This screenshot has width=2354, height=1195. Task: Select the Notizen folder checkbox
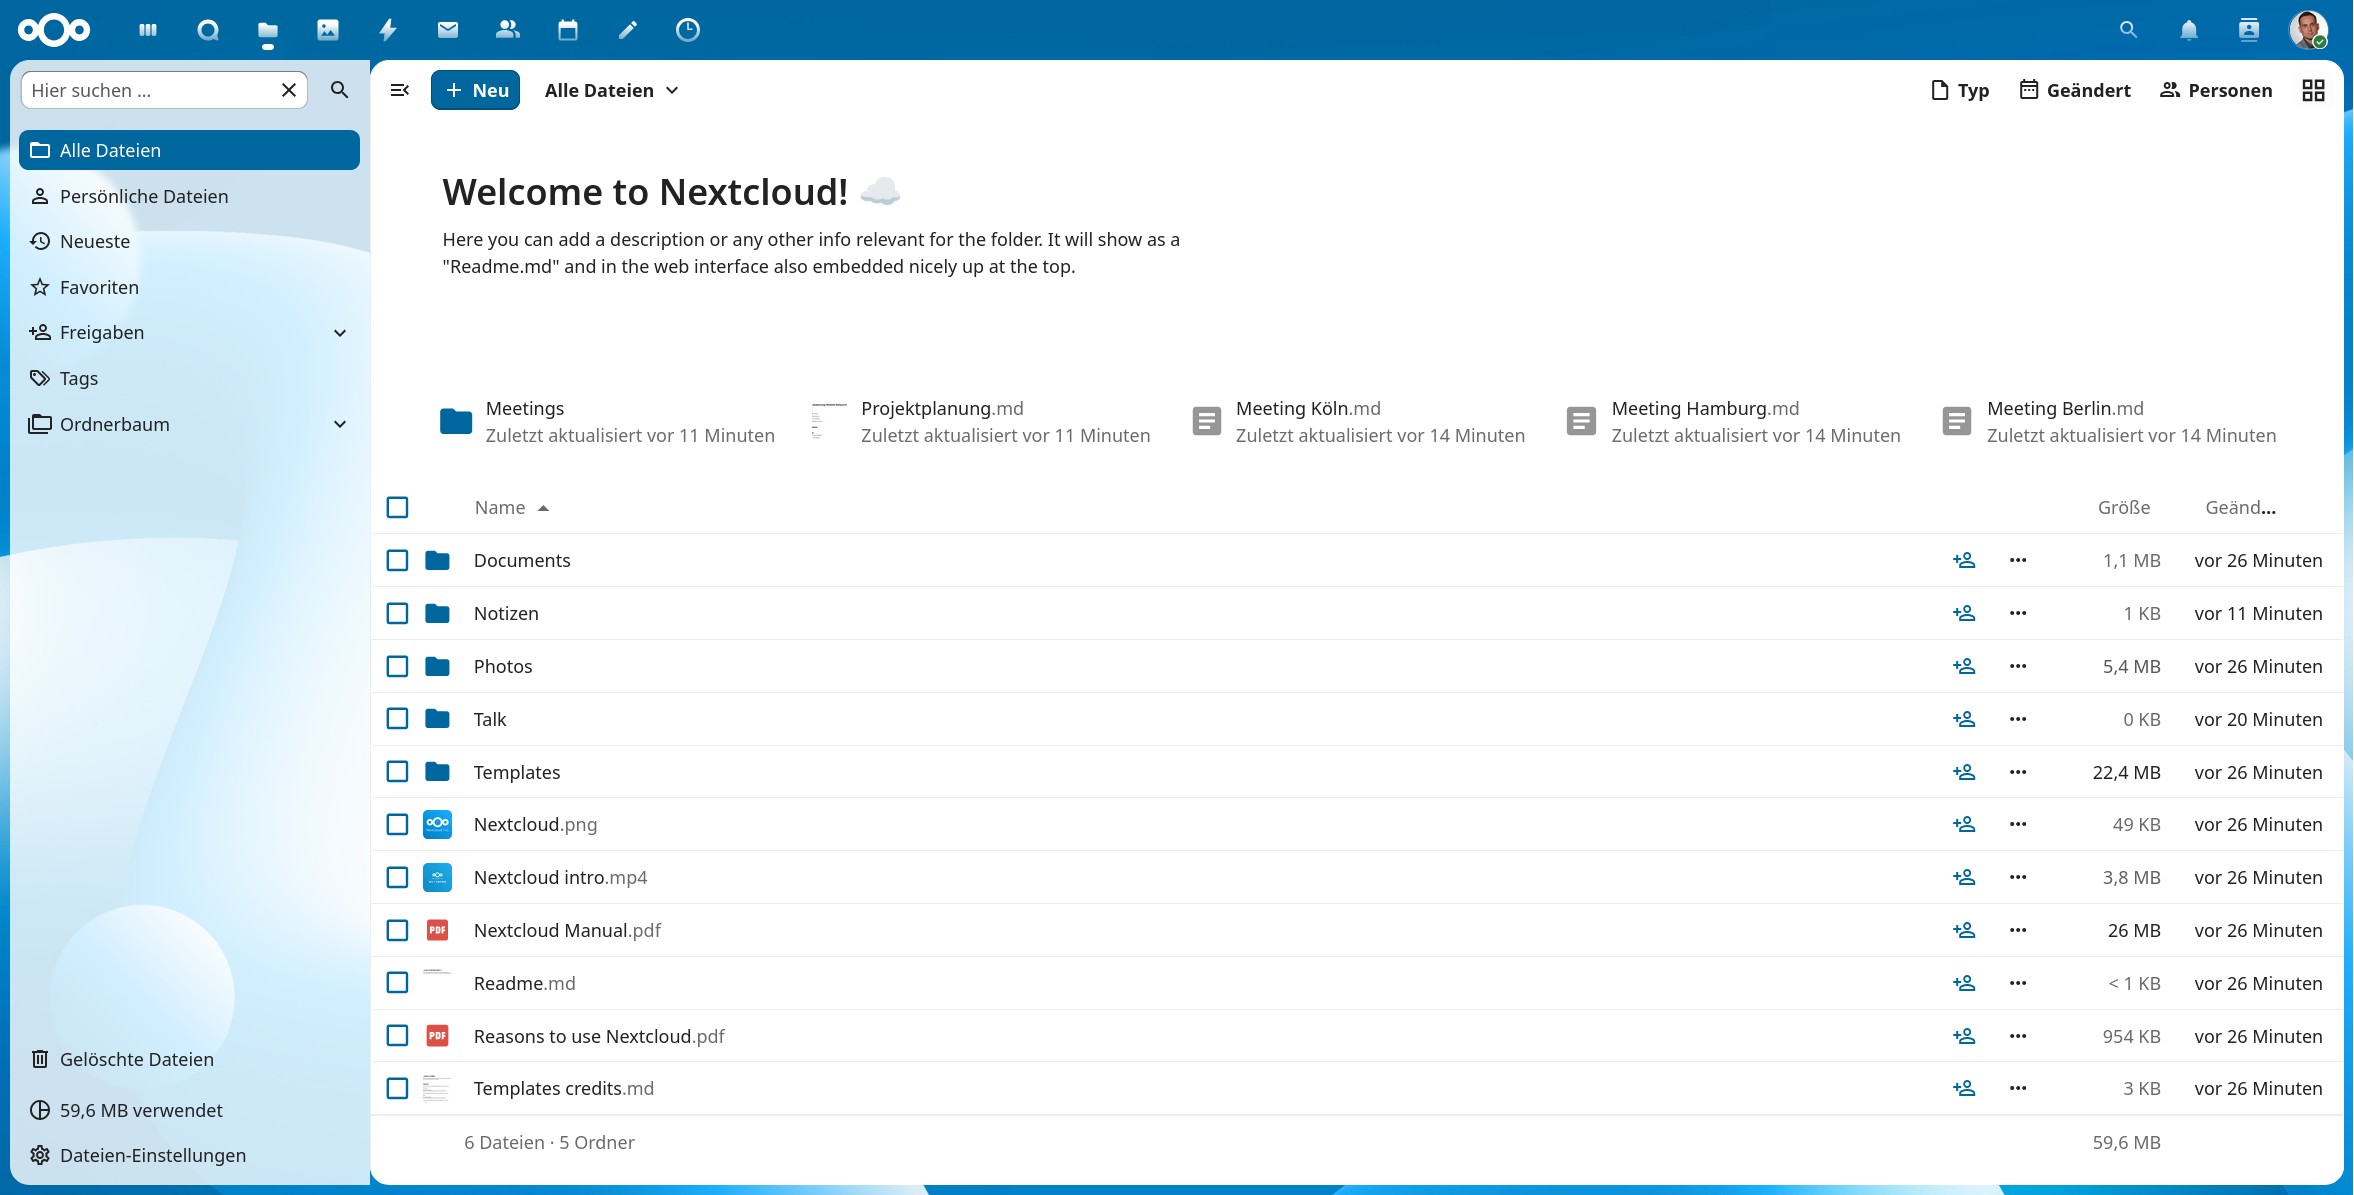397,613
